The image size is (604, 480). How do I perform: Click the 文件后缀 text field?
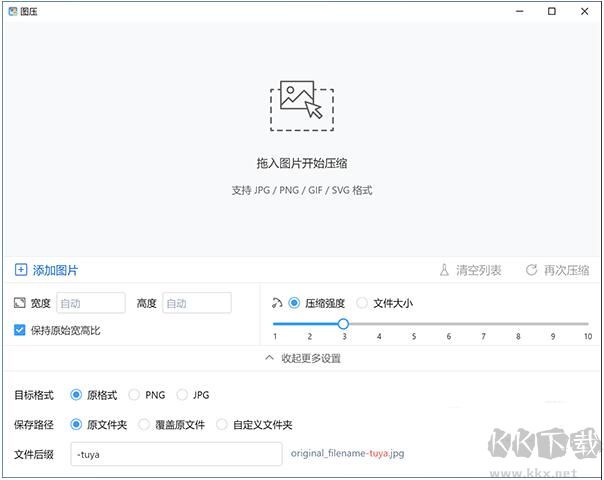click(x=176, y=455)
